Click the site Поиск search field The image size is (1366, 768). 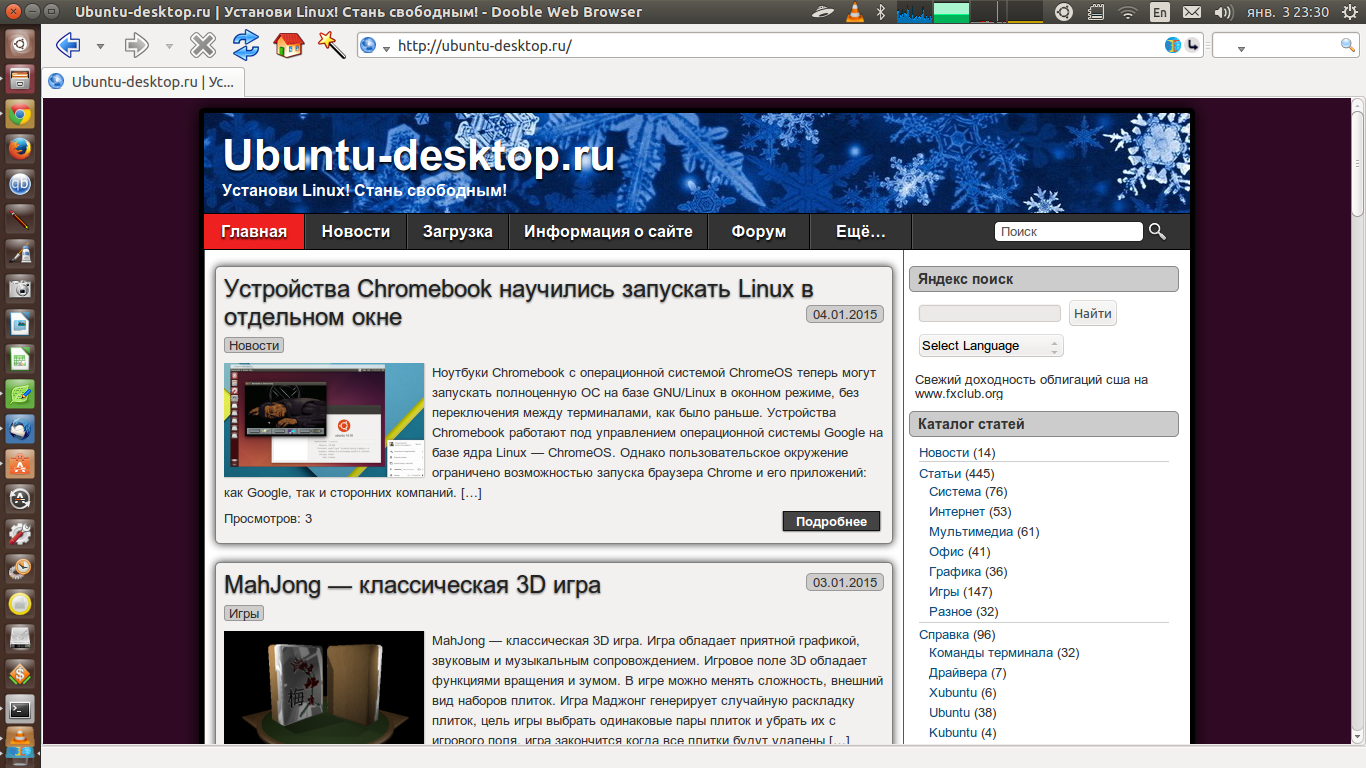point(1068,231)
